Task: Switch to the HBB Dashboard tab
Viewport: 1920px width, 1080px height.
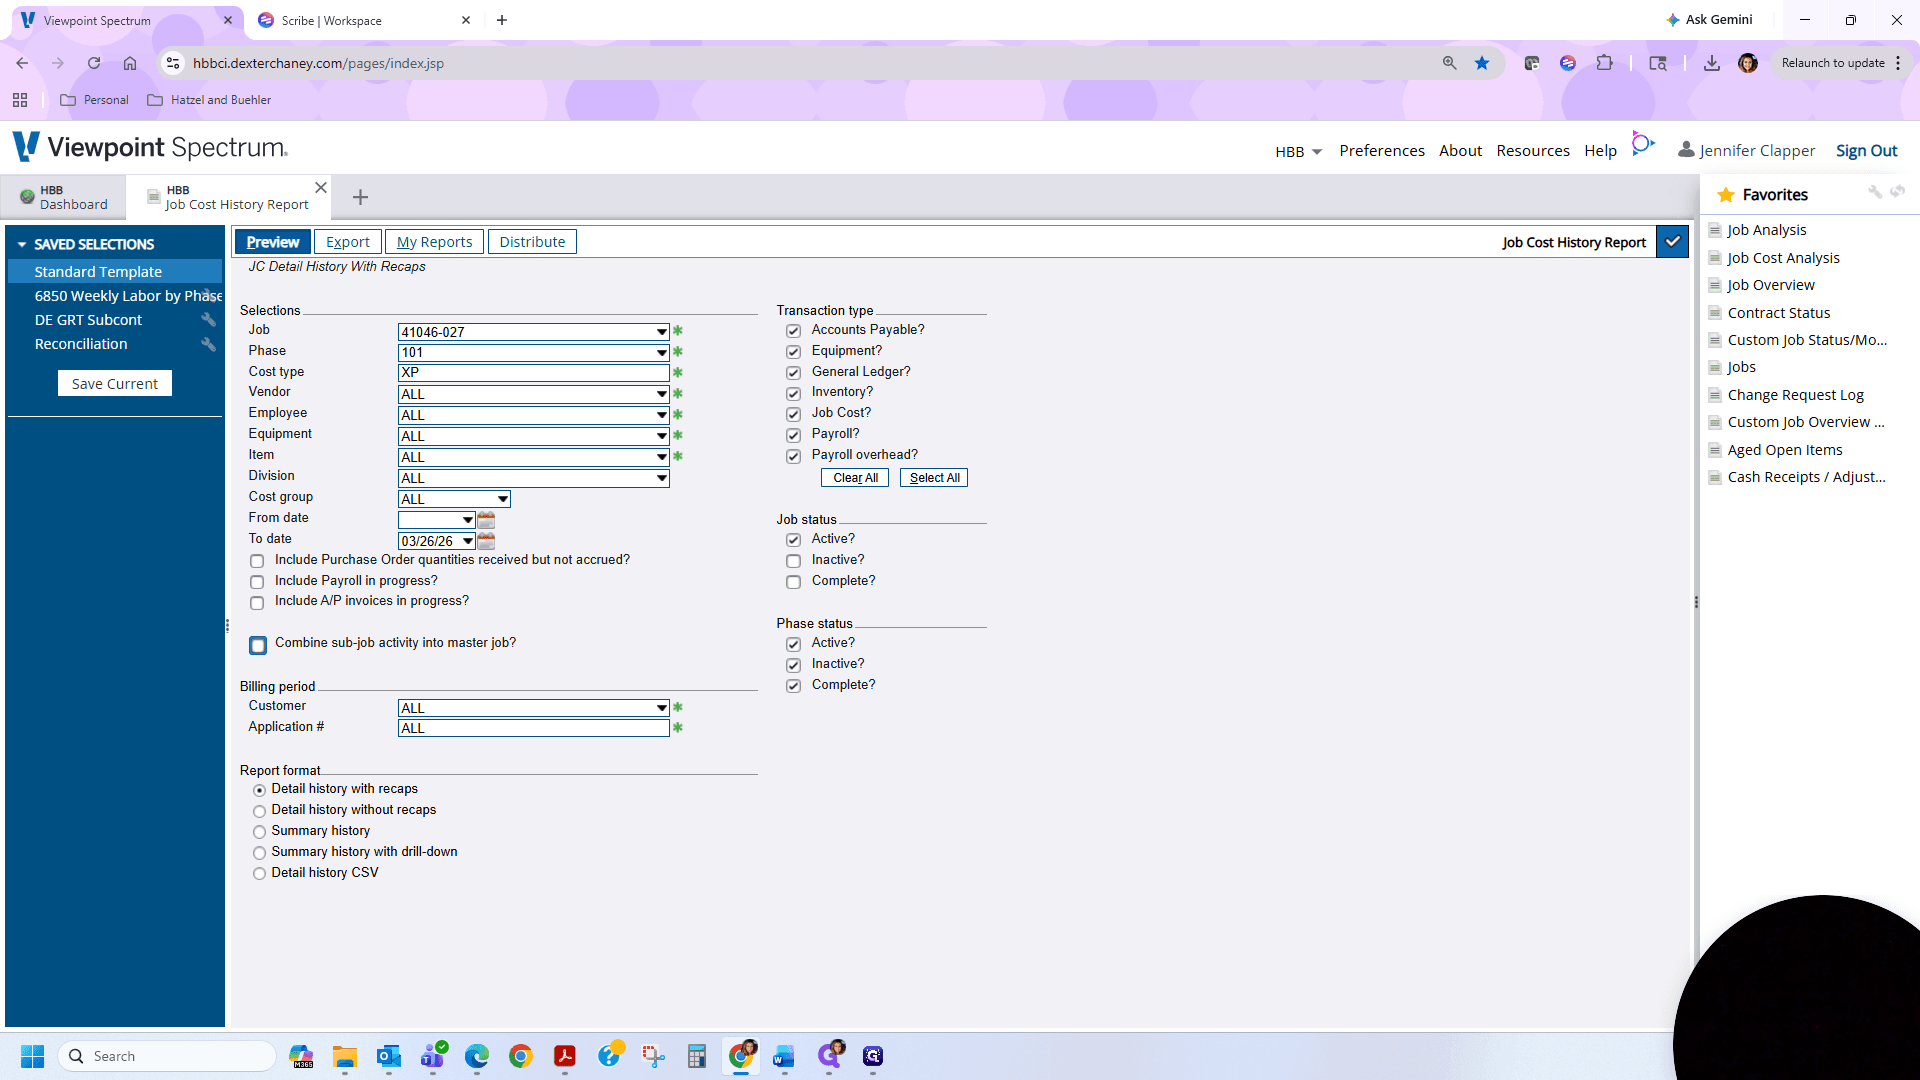Action: (64, 197)
